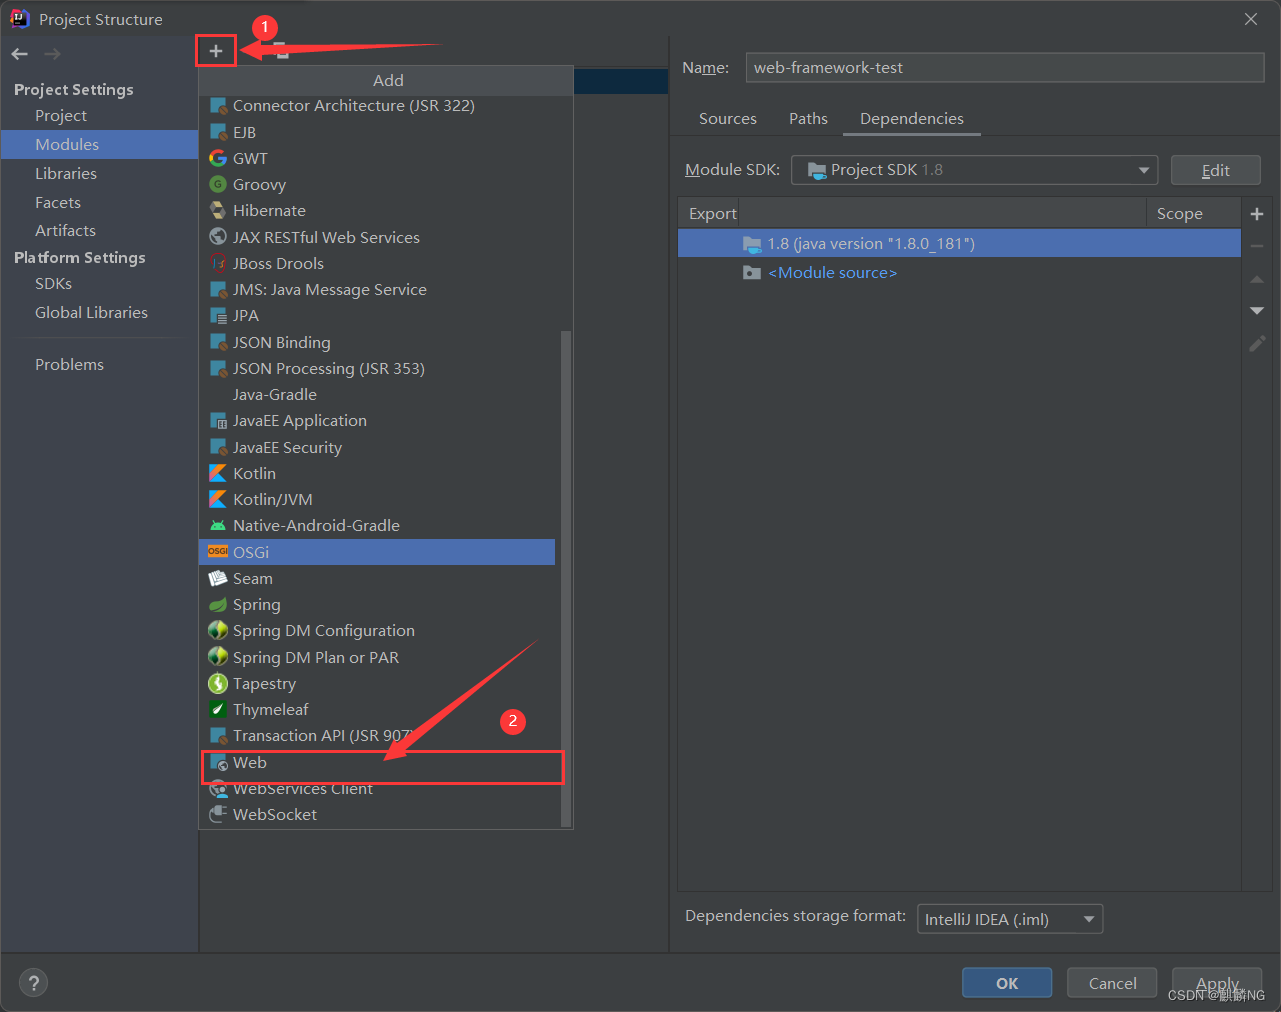Click the Edit SDK button

pyautogui.click(x=1216, y=170)
